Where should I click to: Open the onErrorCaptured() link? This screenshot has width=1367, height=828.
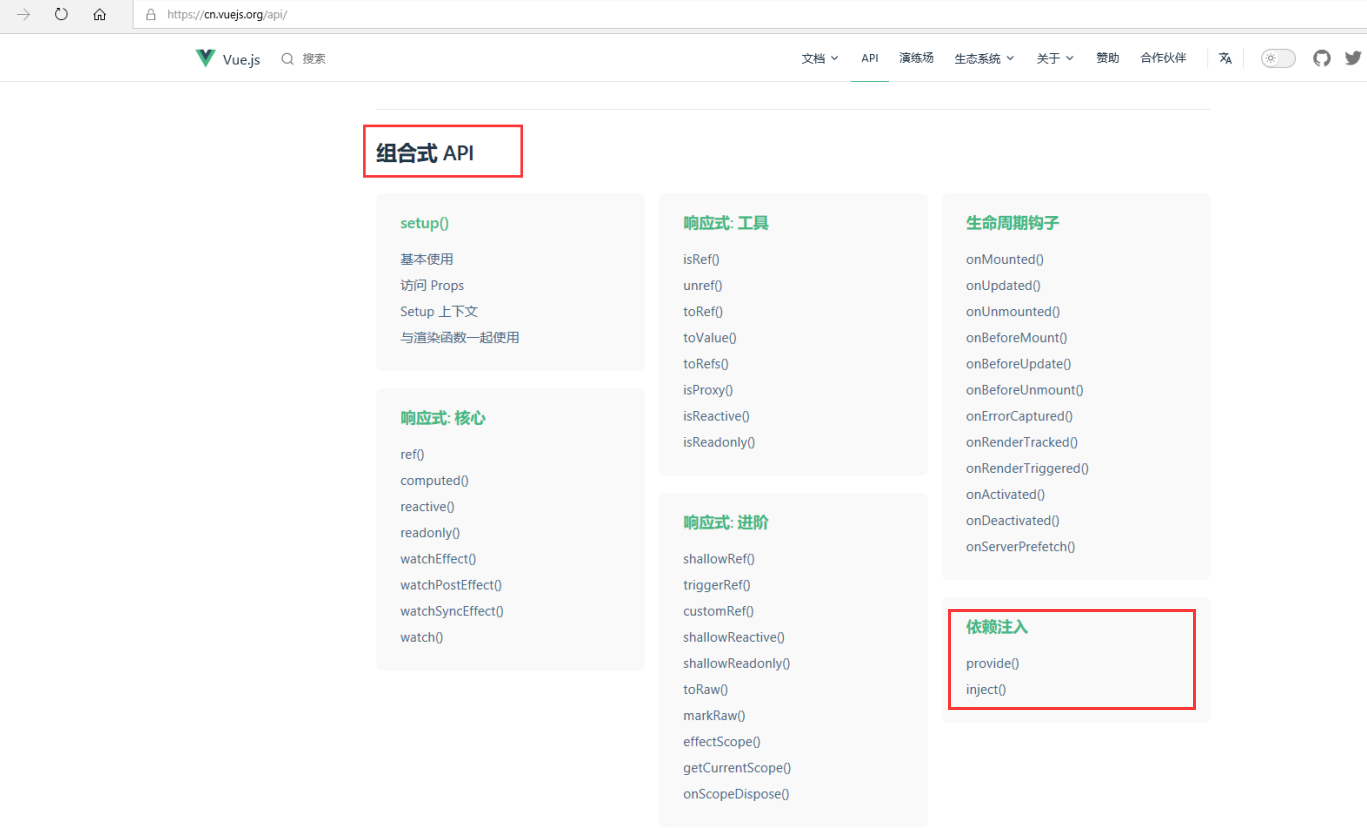point(1019,415)
